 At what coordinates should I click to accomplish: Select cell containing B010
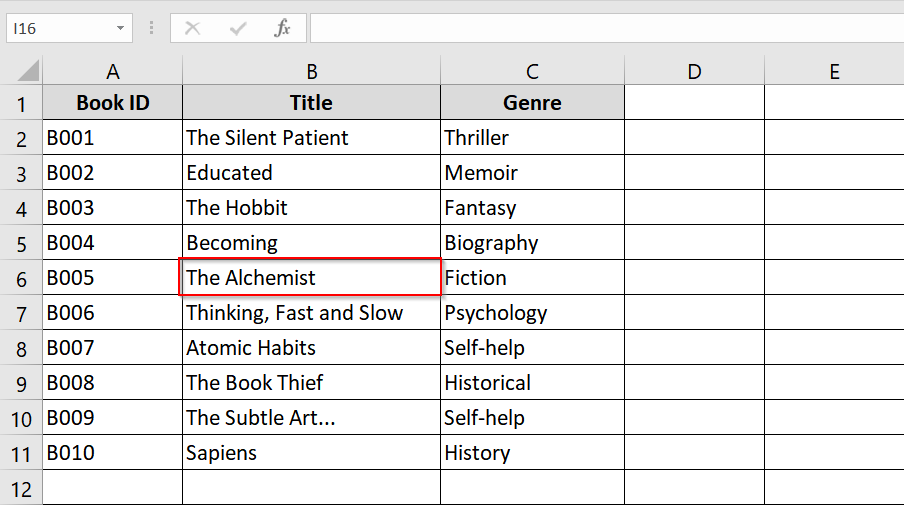[112, 453]
